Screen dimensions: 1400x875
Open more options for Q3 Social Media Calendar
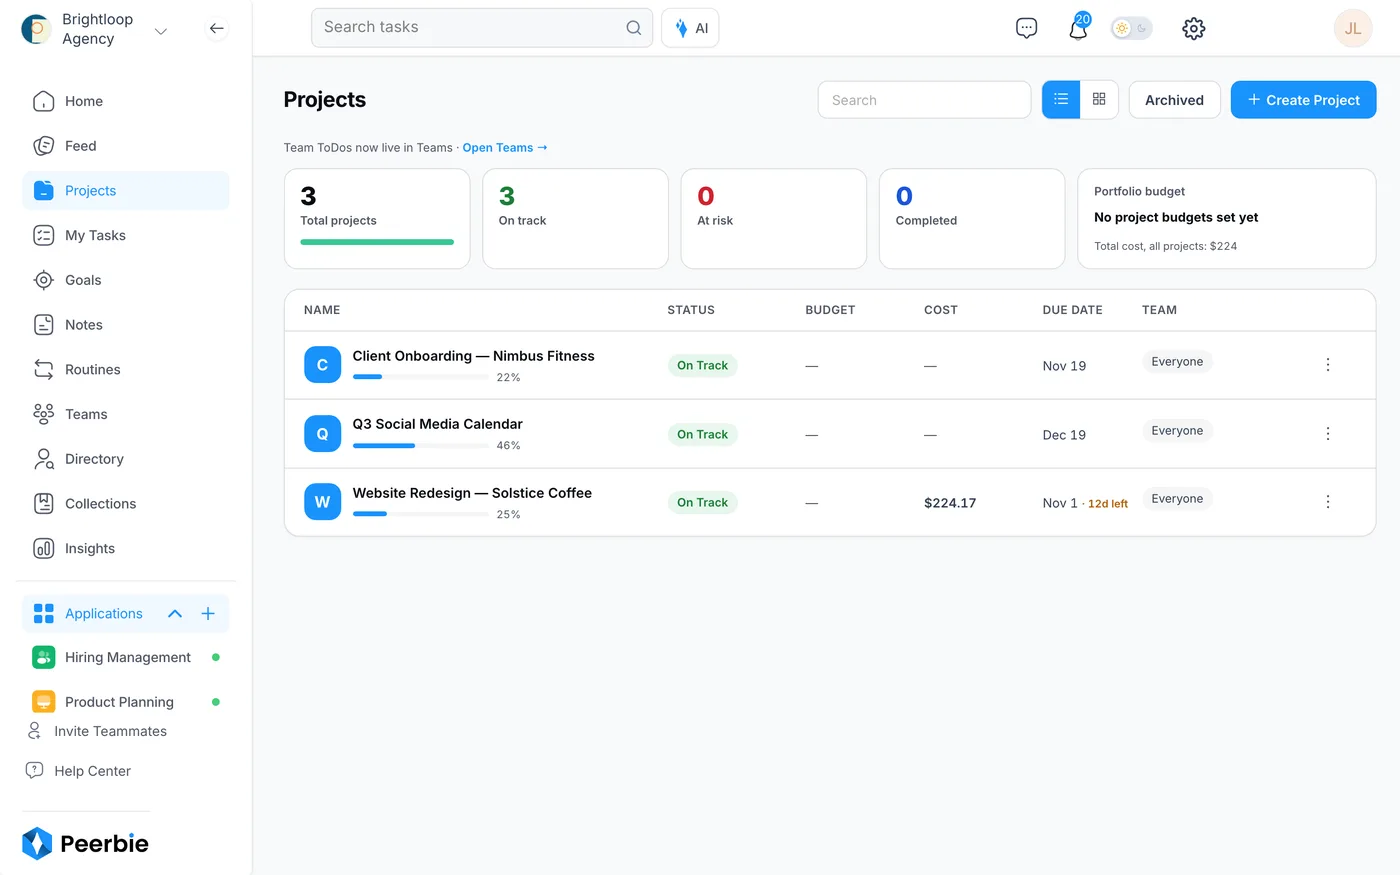[x=1328, y=434]
